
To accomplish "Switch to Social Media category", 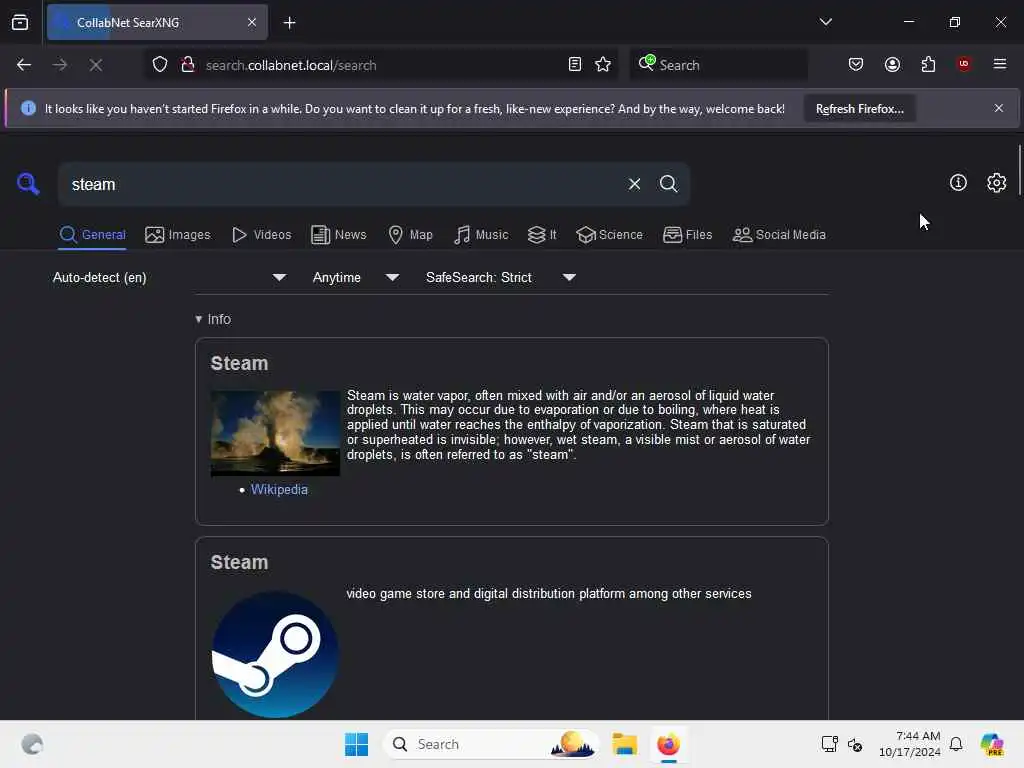I will click(x=779, y=234).
